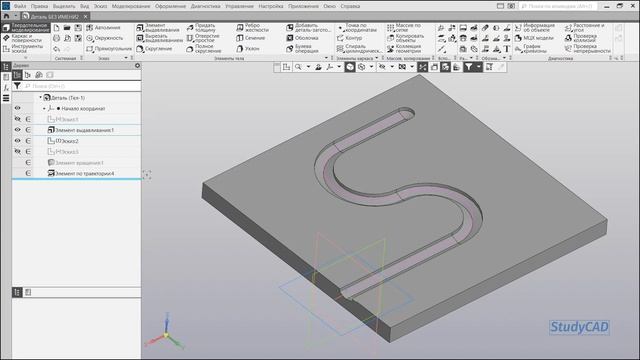
Task: Open the Справка menu
Action: pyautogui.click(x=350, y=6)
